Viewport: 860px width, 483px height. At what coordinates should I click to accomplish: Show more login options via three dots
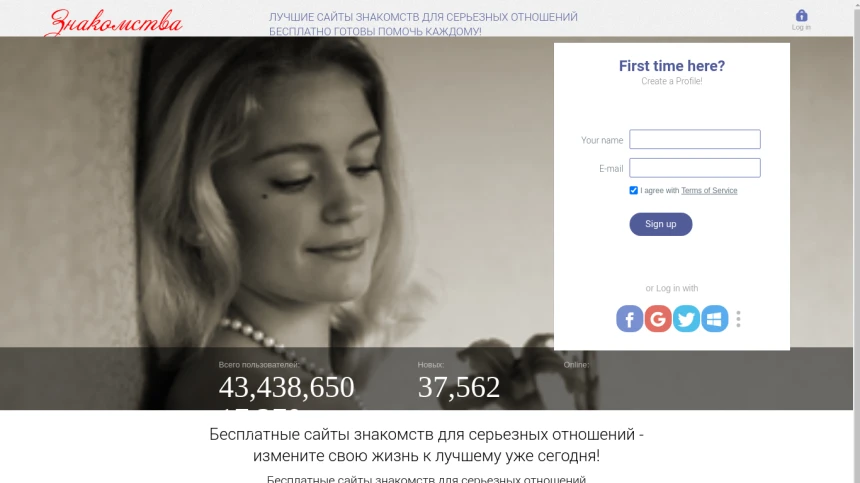click(738, 319)
